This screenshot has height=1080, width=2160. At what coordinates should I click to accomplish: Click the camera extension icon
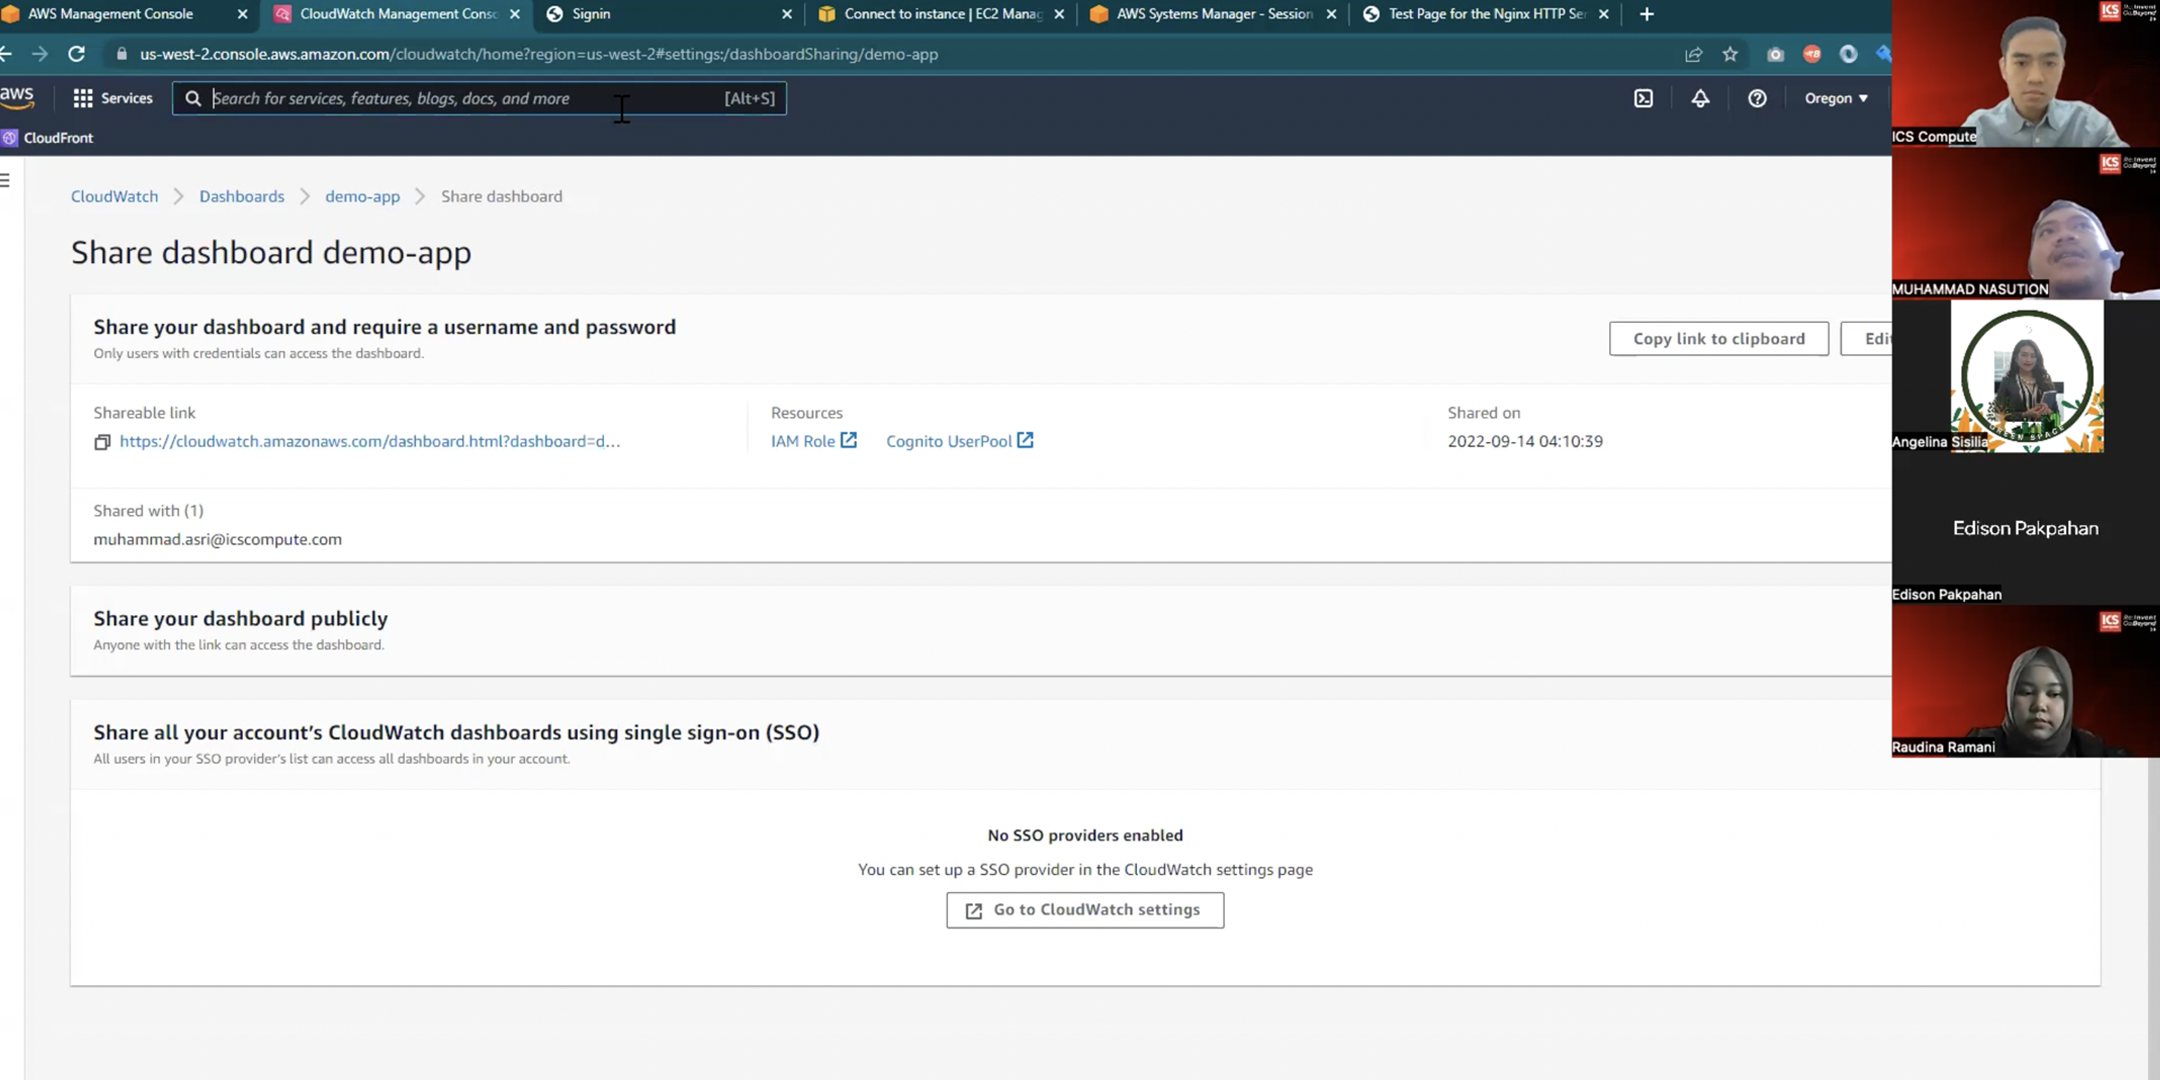click(x=1775, y=54)
